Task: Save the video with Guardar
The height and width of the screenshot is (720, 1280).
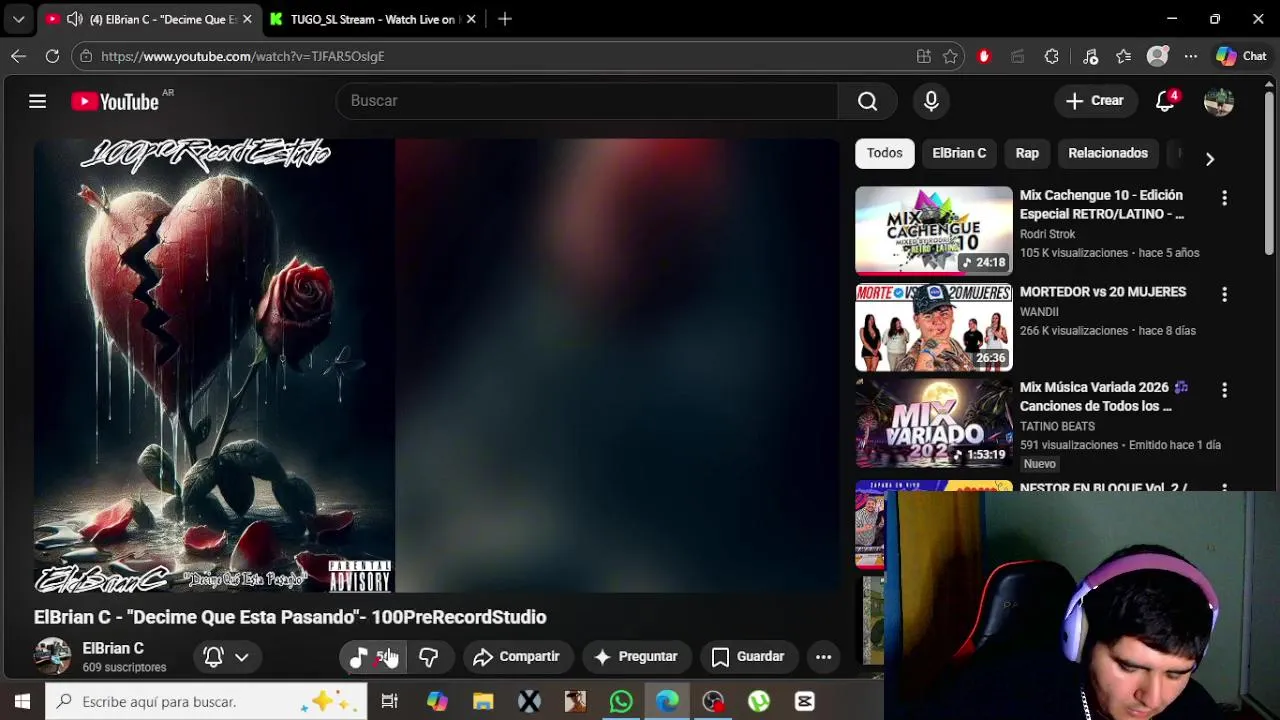Action: (x=748, y=657)
